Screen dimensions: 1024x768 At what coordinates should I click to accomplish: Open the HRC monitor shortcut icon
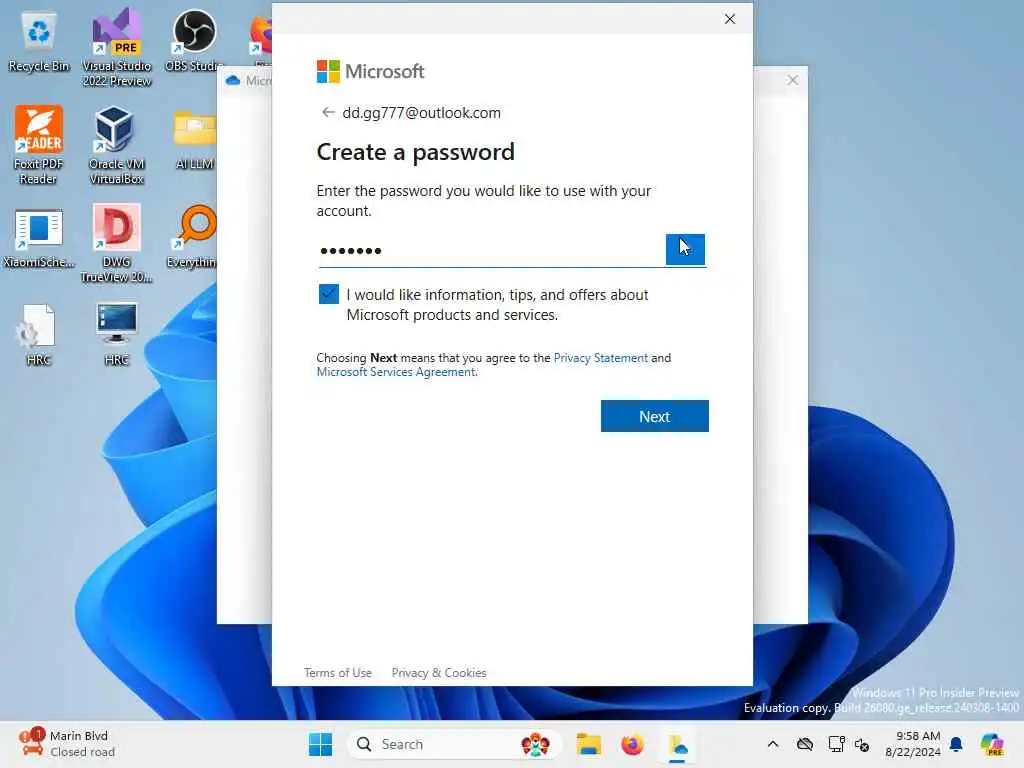116,333
